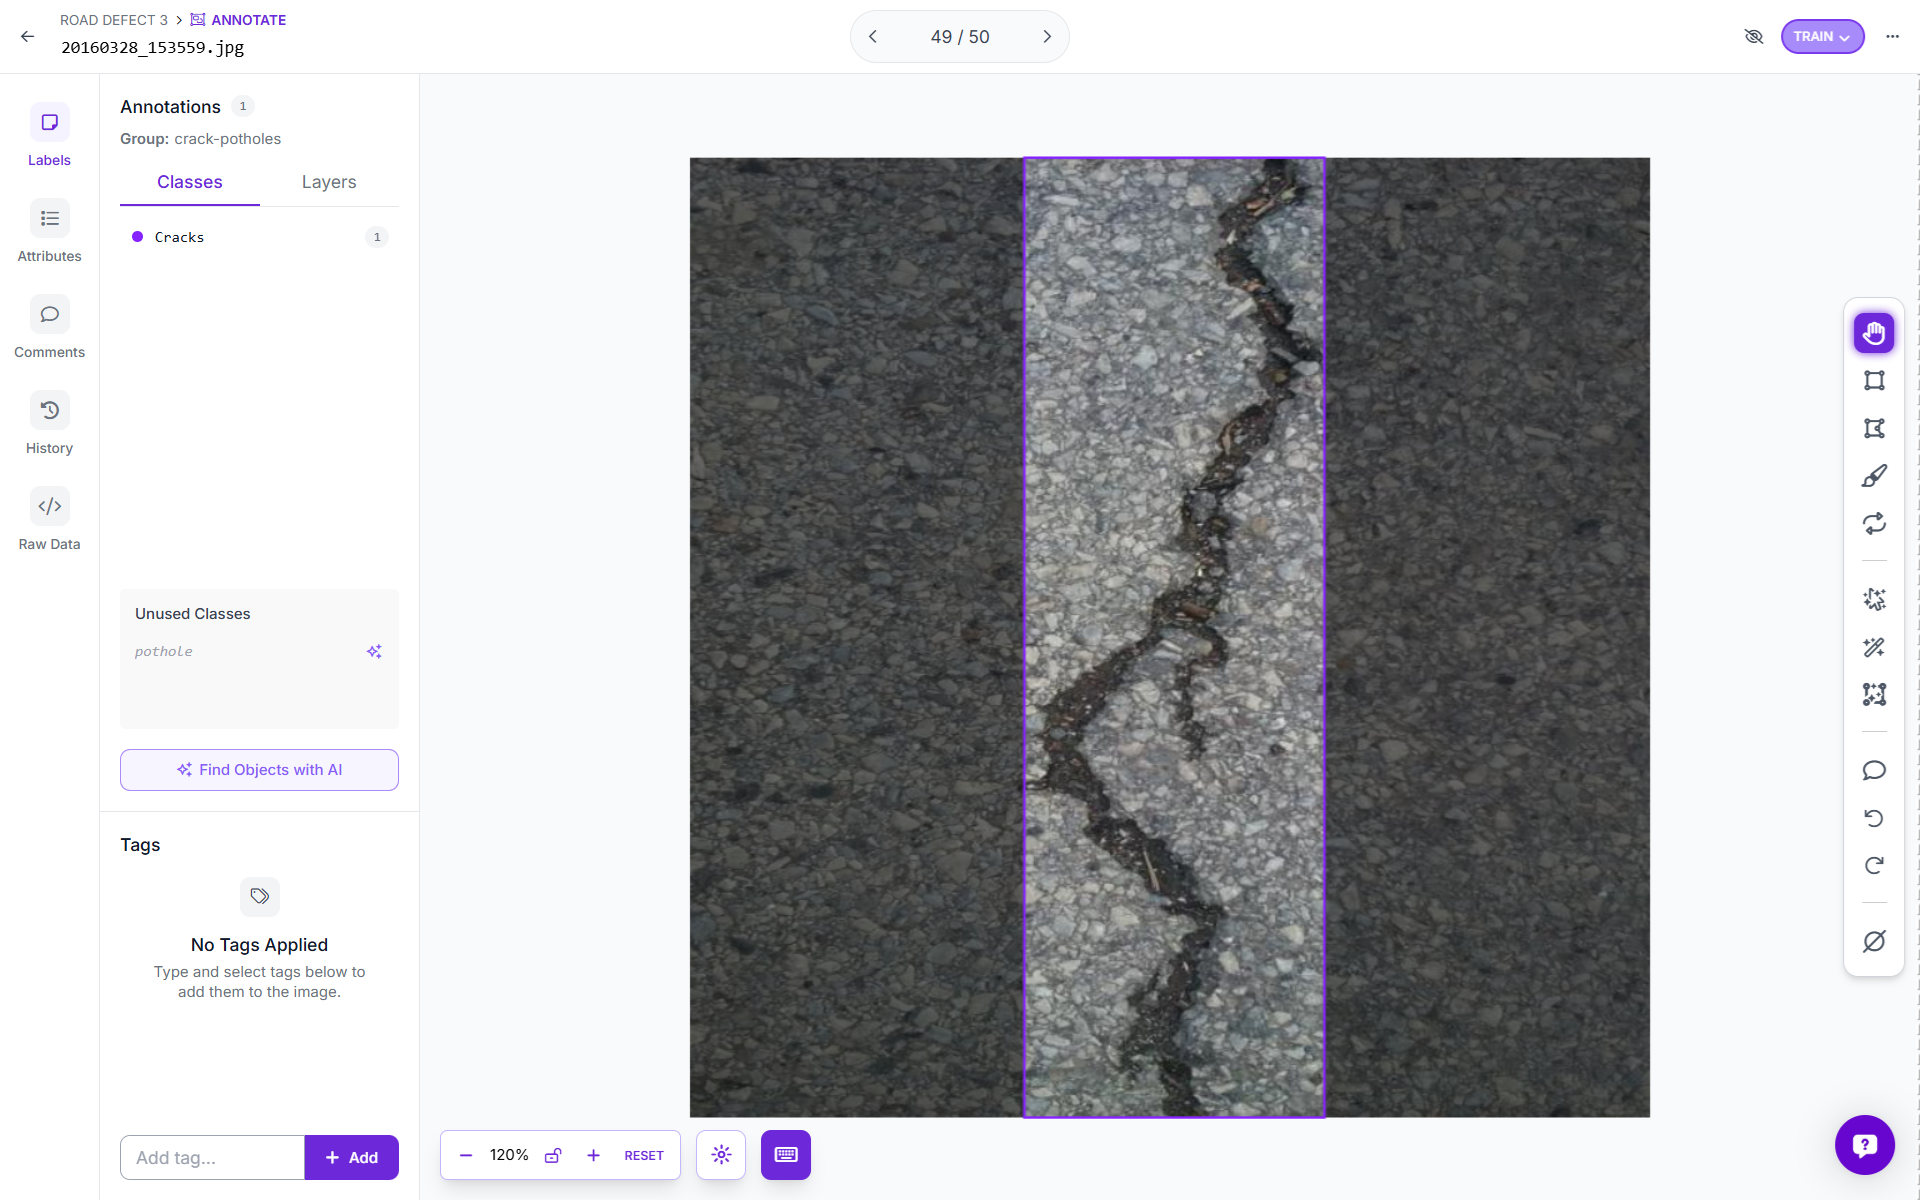Click the Add tag input field
This screenshot has width=1920, height=1200.
(212, 1157)
